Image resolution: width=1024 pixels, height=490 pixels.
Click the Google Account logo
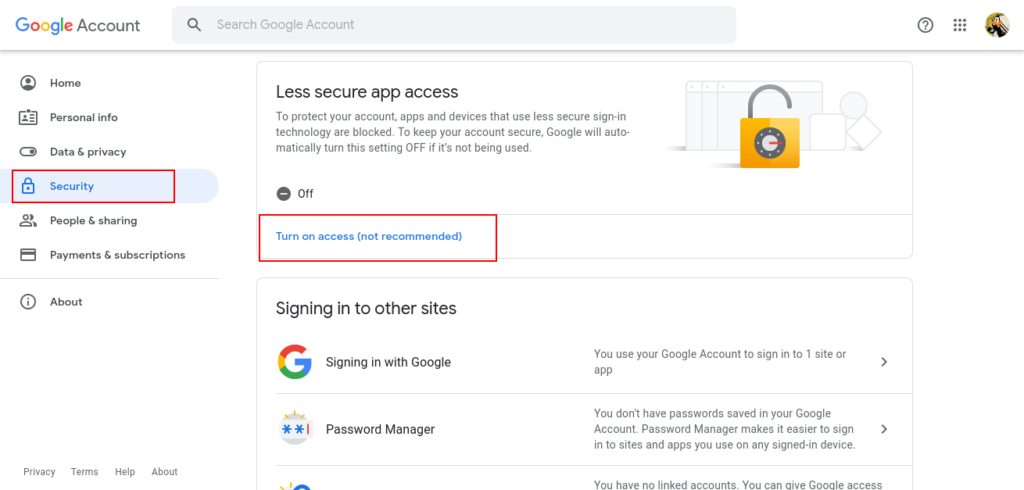tap(78, 25)
